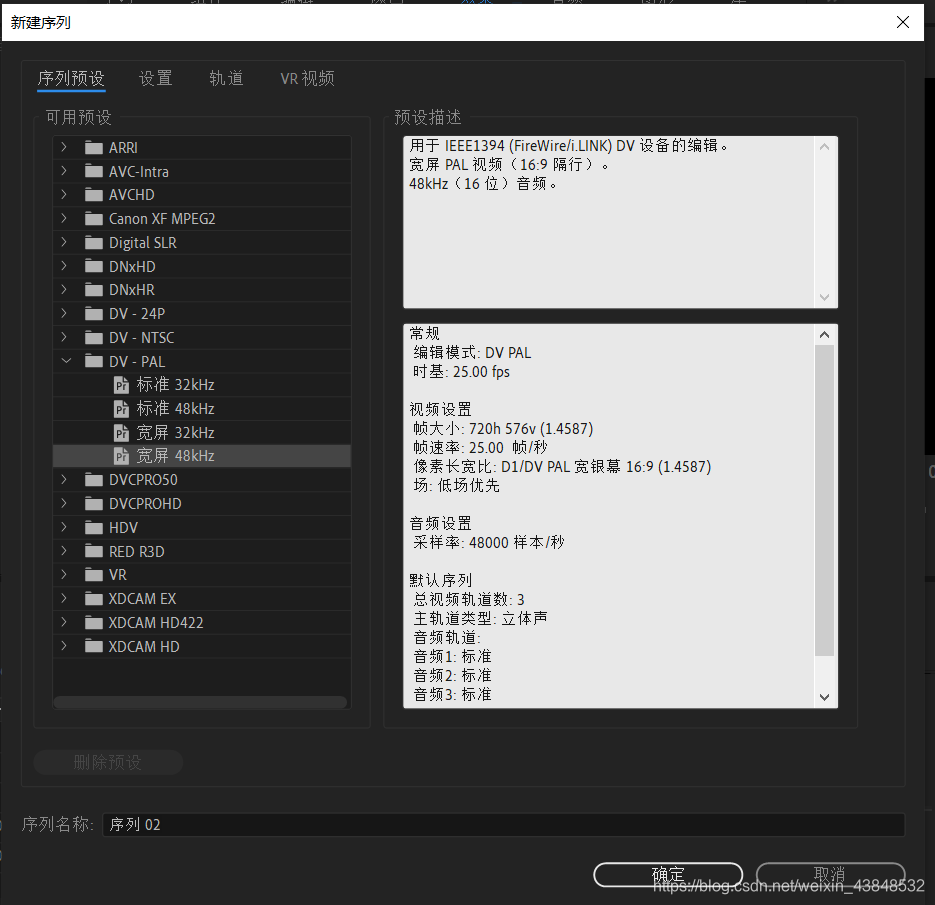Click the DV - PAL folder icon
Image resolution: width=935 pixels, height=905 pixels.
pyautogui.click(x=94, y=361)
